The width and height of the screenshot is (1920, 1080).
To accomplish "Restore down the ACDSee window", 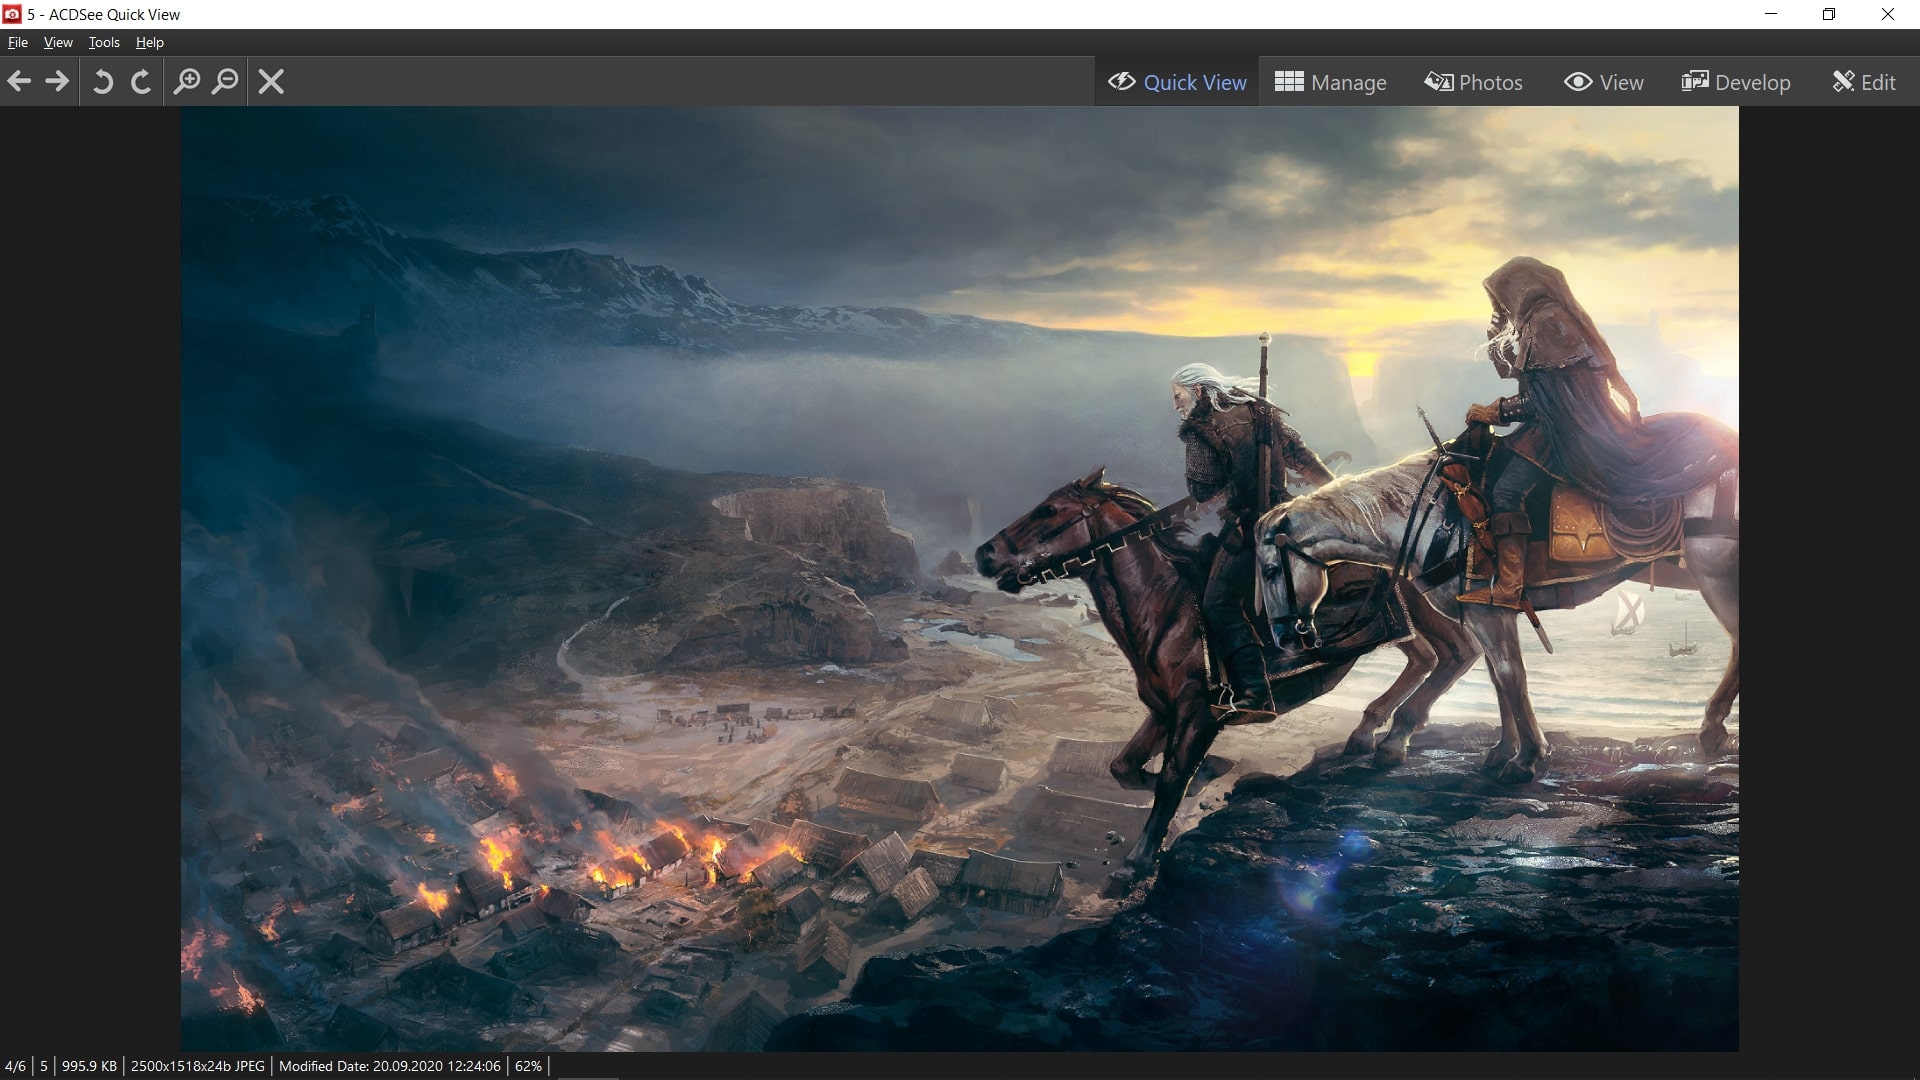I will 1829,14.
